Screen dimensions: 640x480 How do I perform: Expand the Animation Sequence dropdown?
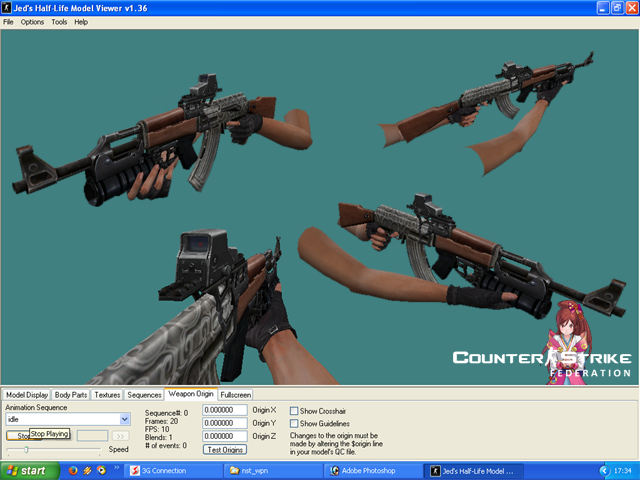124,419
